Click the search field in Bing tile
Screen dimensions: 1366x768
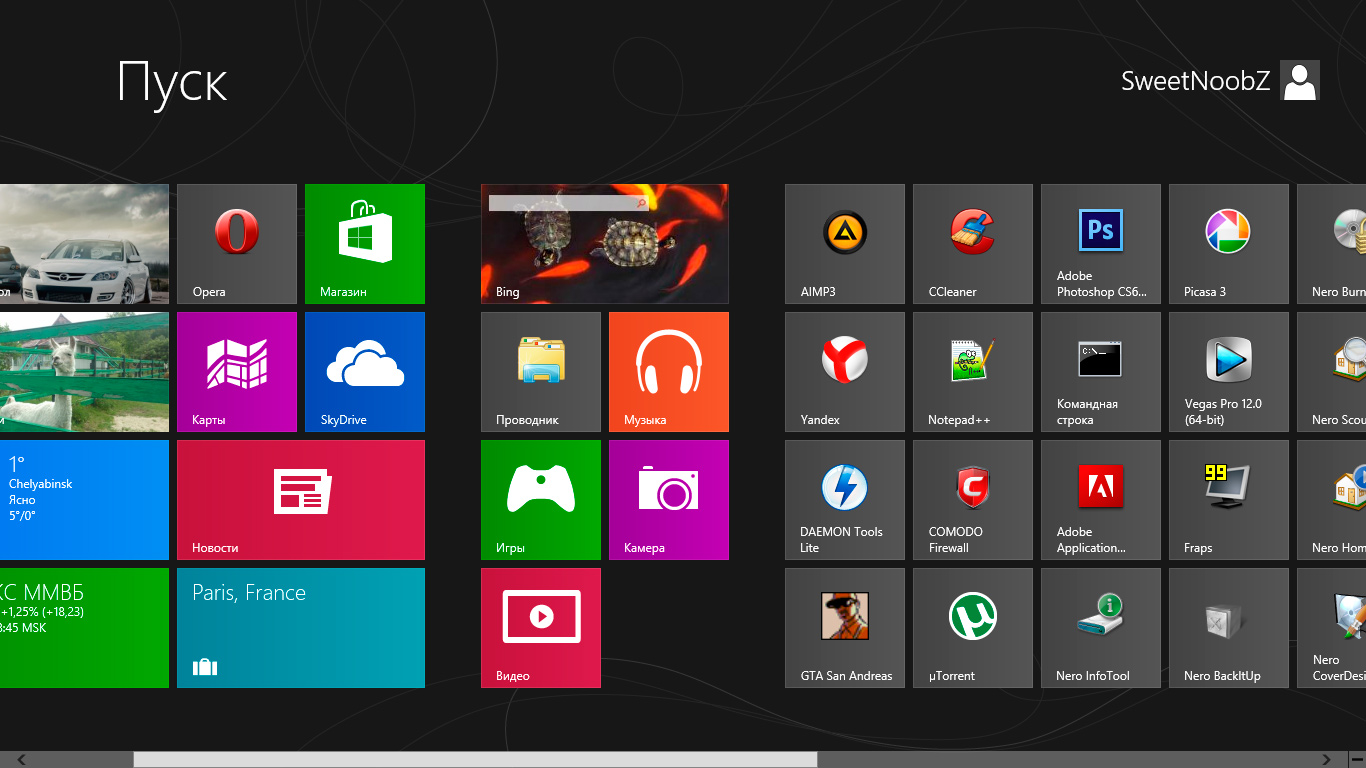click(569, 202)
